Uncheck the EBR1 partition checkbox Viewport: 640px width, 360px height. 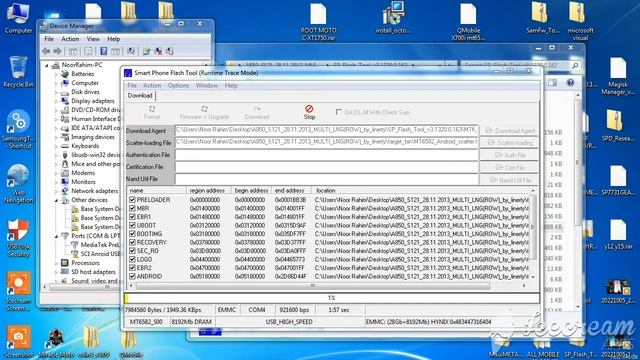click(132, 217)
